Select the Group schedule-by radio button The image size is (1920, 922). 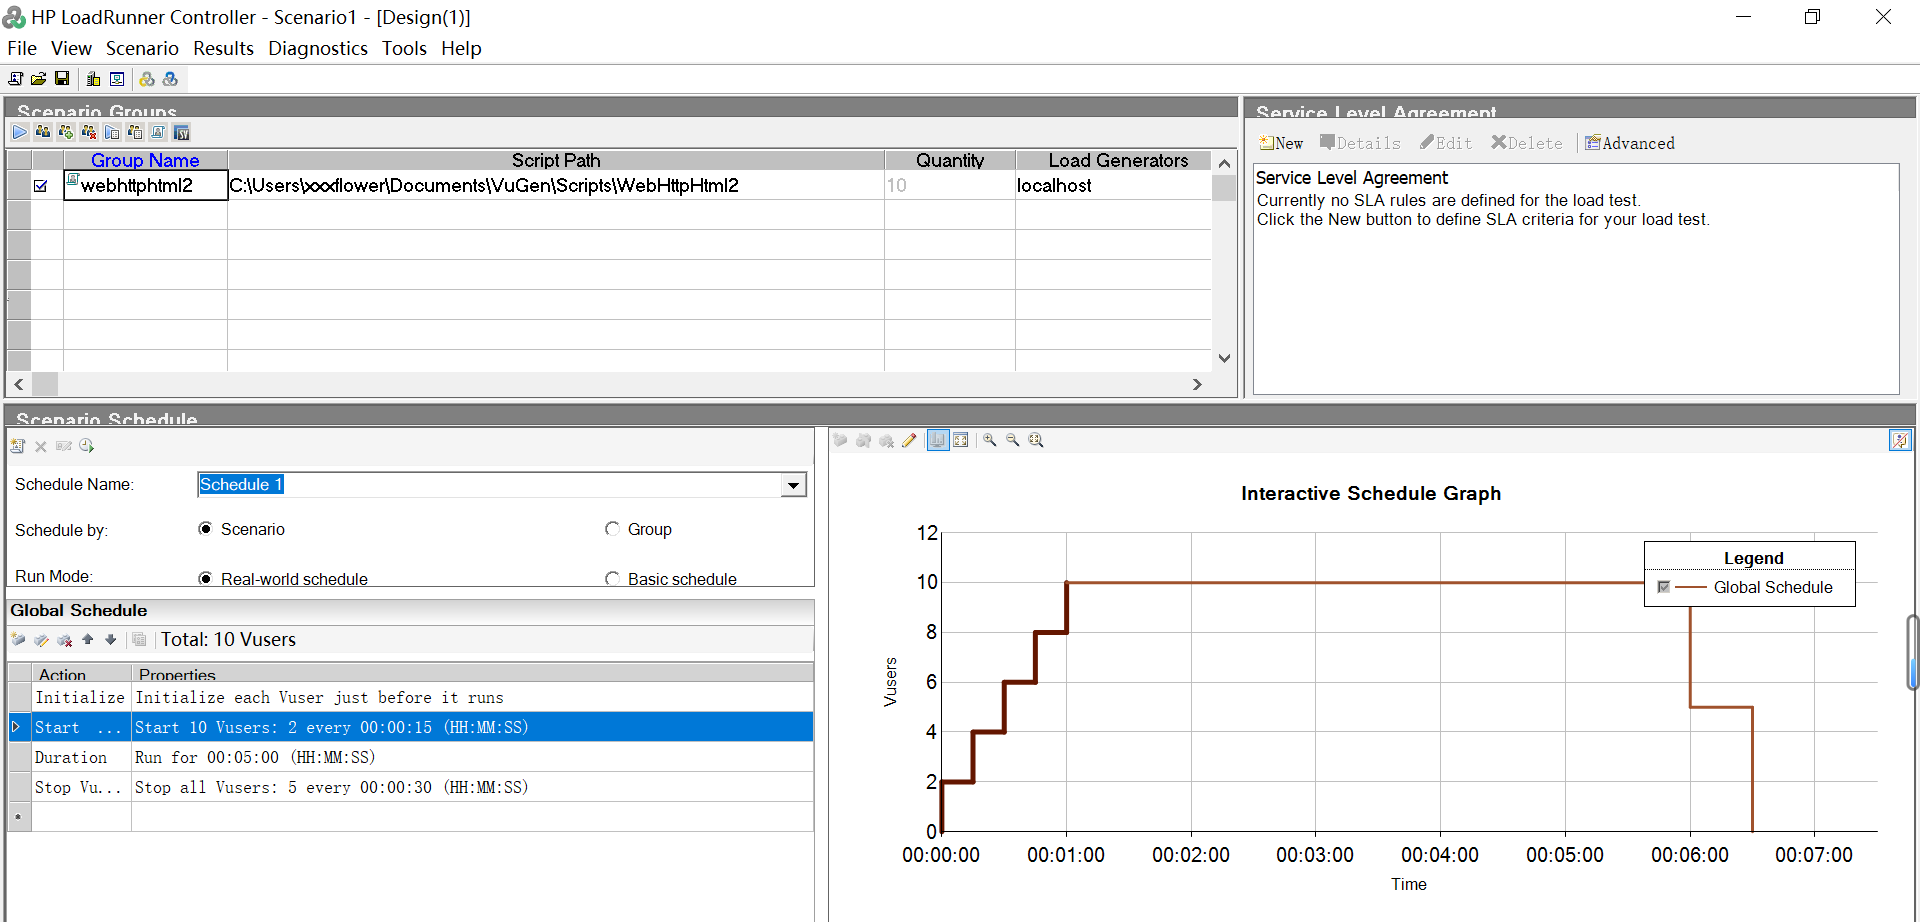click(612, 529)
